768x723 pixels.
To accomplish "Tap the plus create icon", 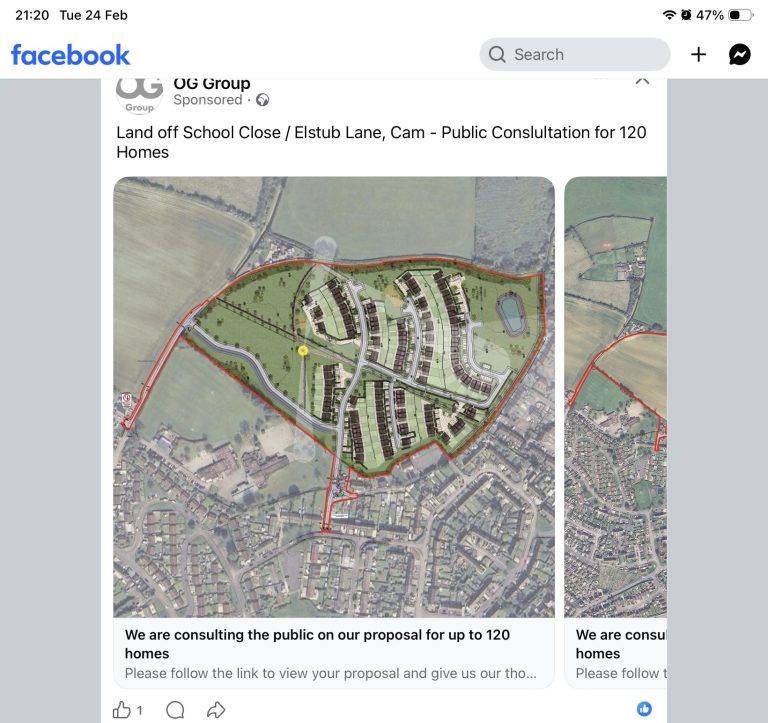I will (698, 55).
